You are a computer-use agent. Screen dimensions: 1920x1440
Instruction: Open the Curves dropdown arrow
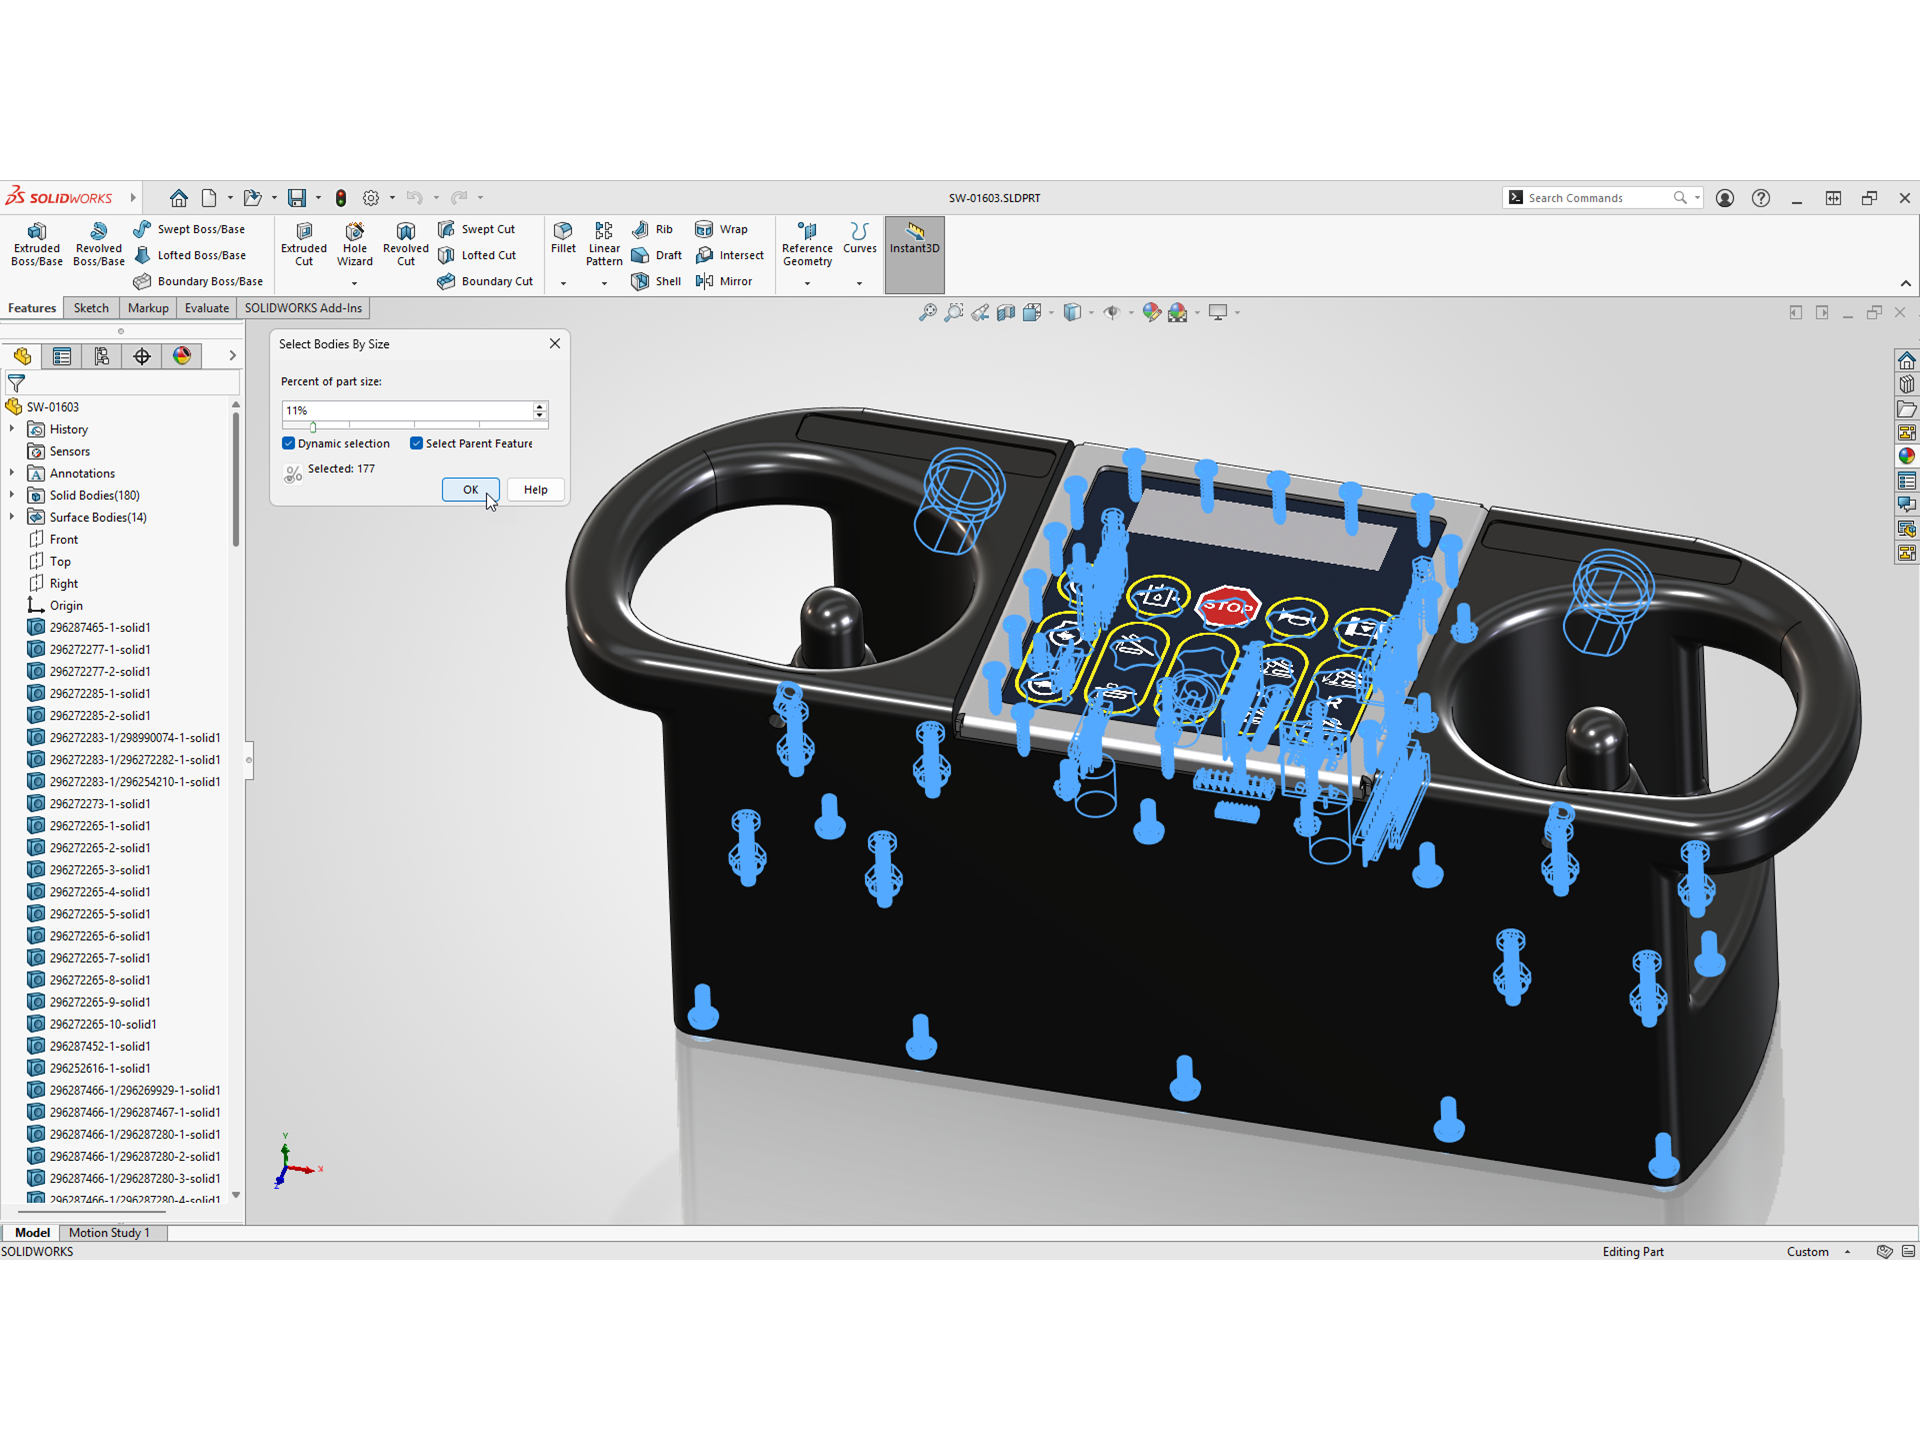[859, 284]
